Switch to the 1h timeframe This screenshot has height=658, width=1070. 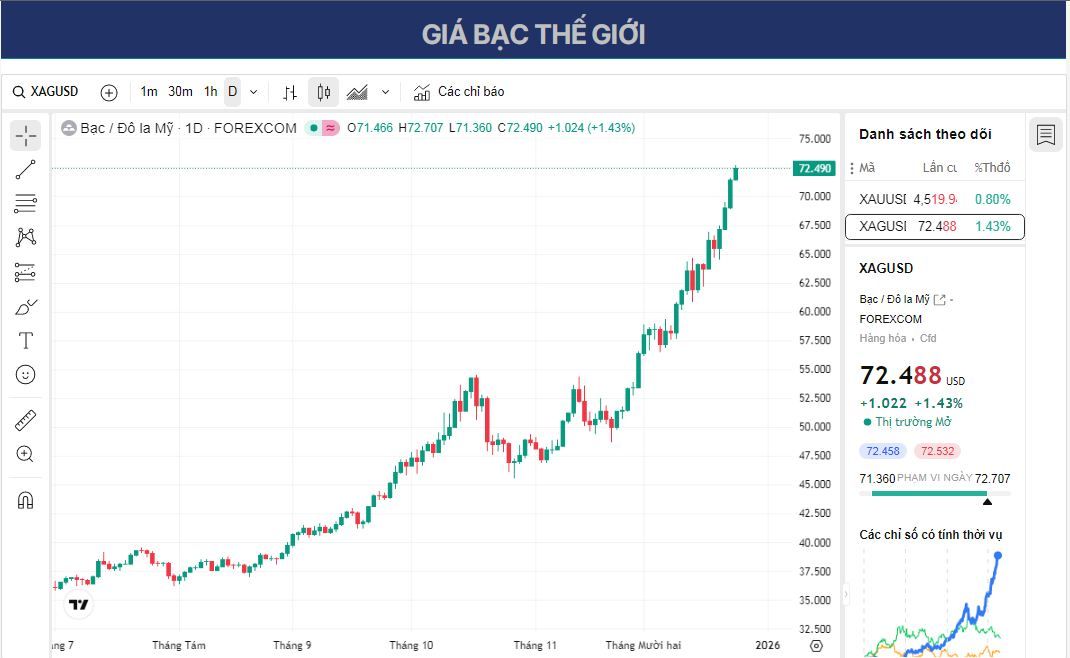pyautogui.click(x=210, y=91)
